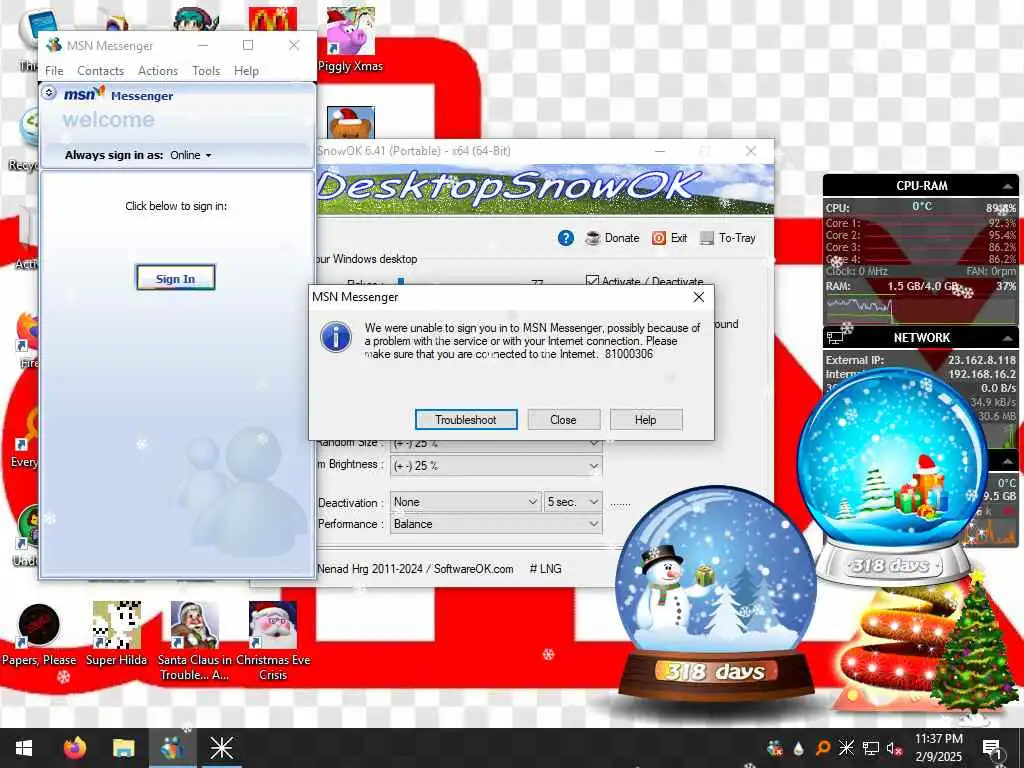
Task: Collapse the CPU-RAM gadget panel arrow
Action: 1007,186
